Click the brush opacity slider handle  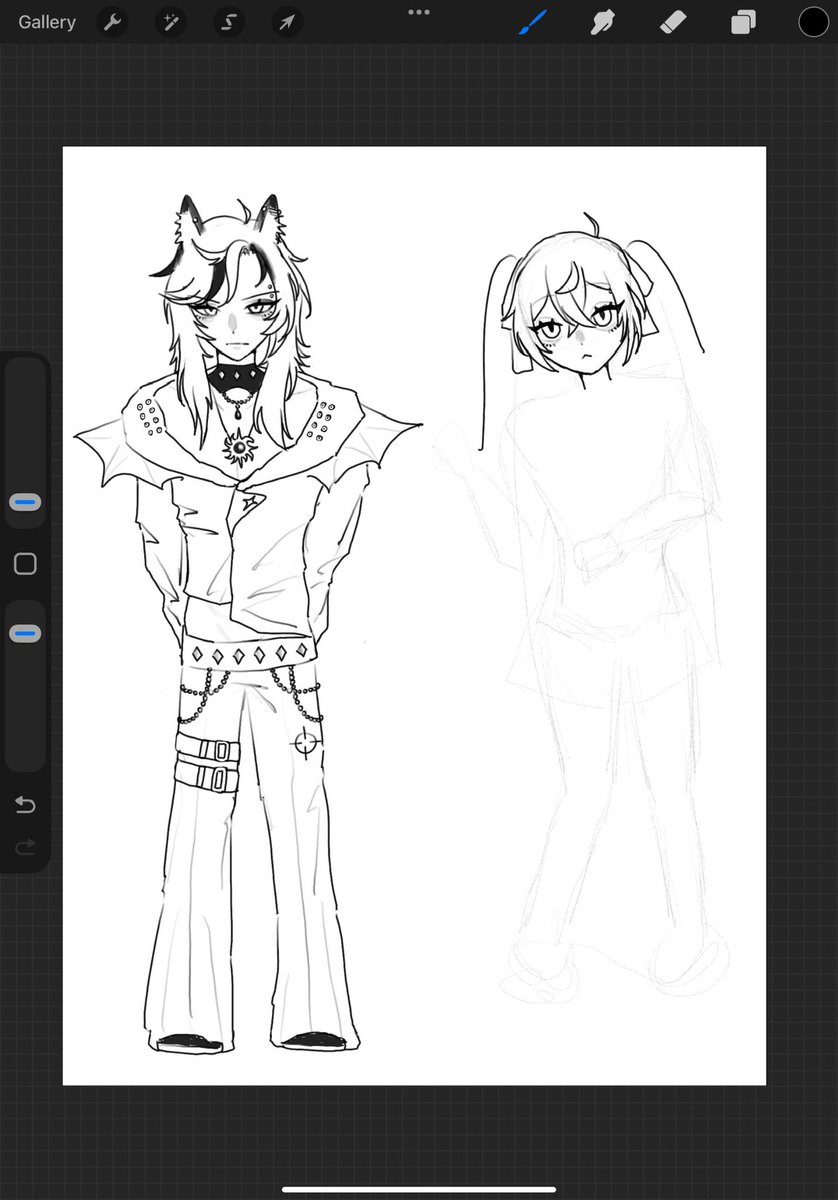[x=25, y=633]
